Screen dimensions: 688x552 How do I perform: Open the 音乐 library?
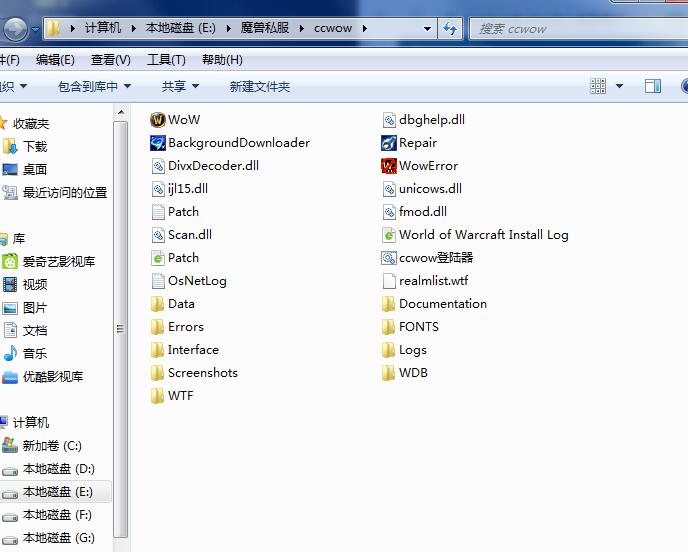pyautogui.click(x=35, y=353)
